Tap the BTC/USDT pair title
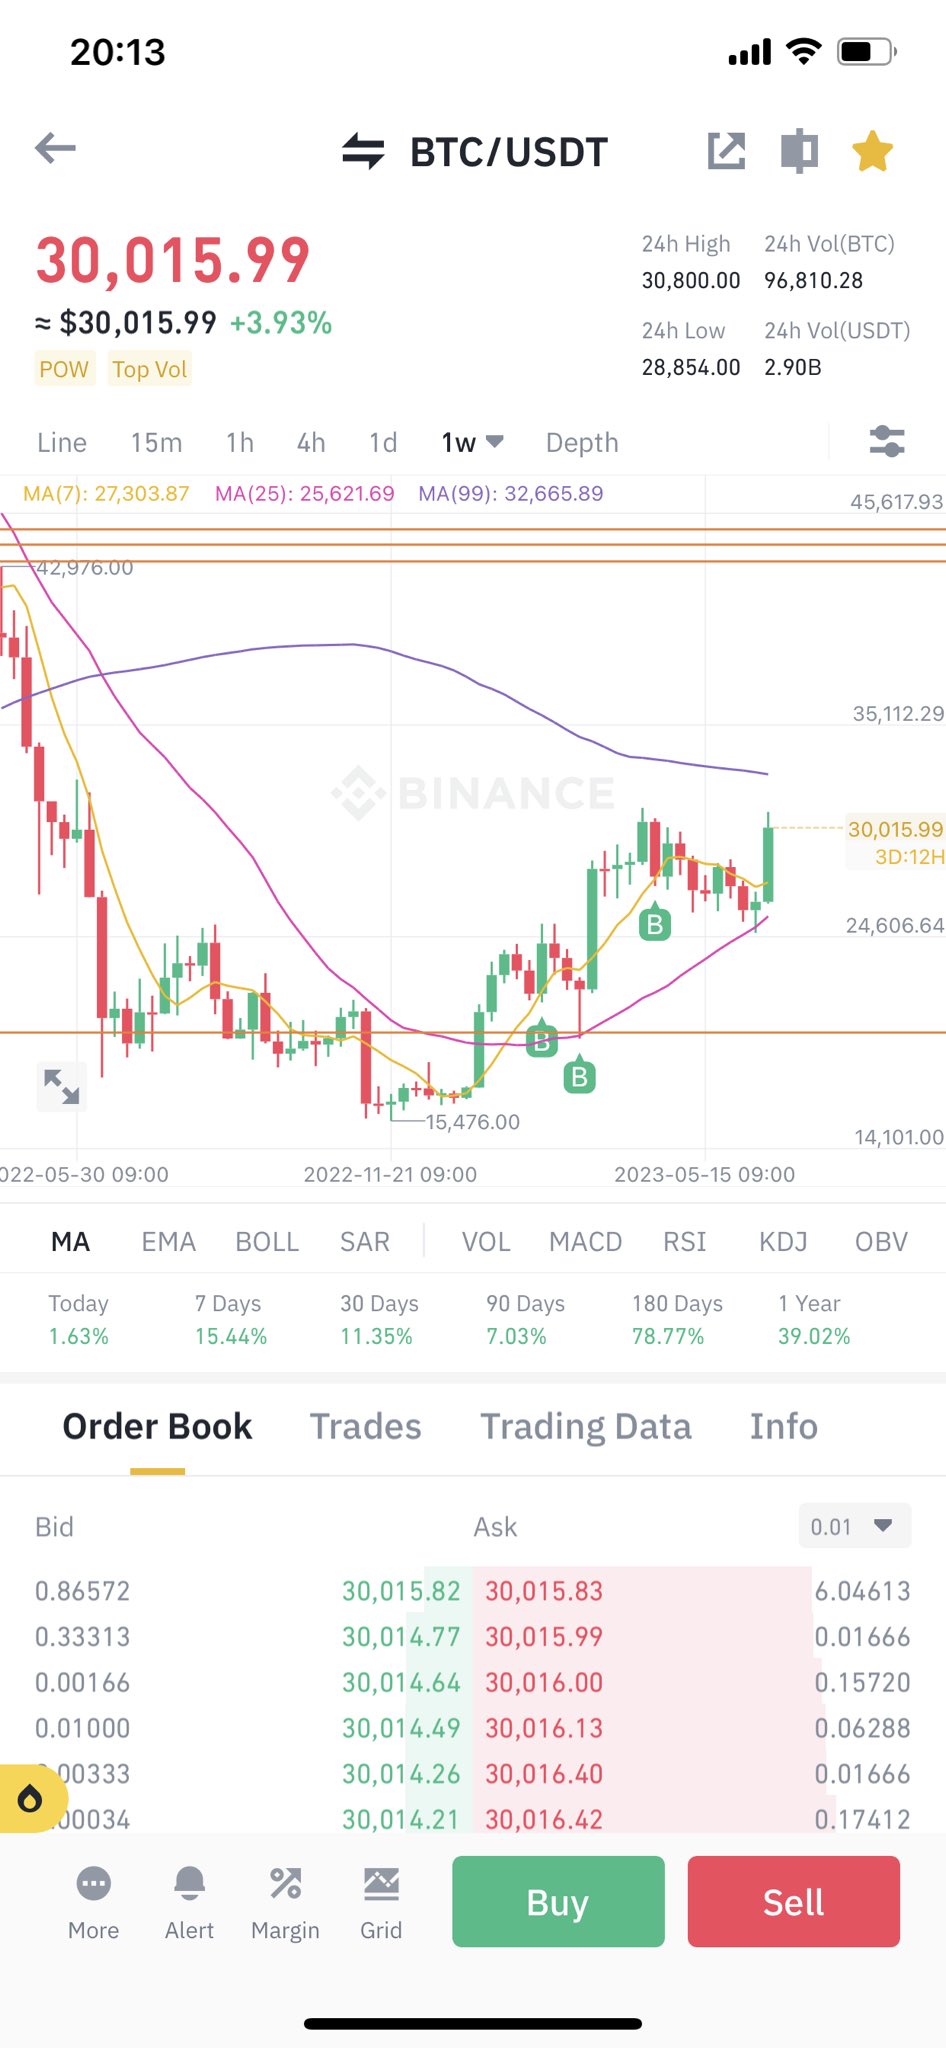 pyautogui.click(x=509, y=152)
